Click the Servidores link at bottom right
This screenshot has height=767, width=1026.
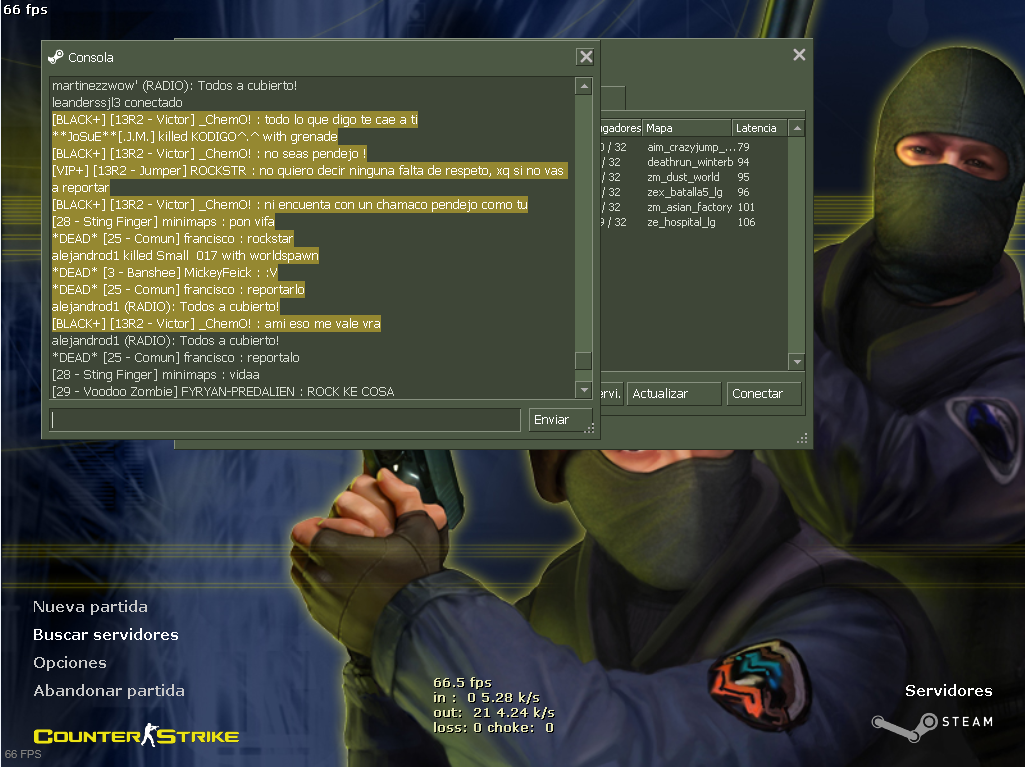pyautogui.click(x=948, y=691)
